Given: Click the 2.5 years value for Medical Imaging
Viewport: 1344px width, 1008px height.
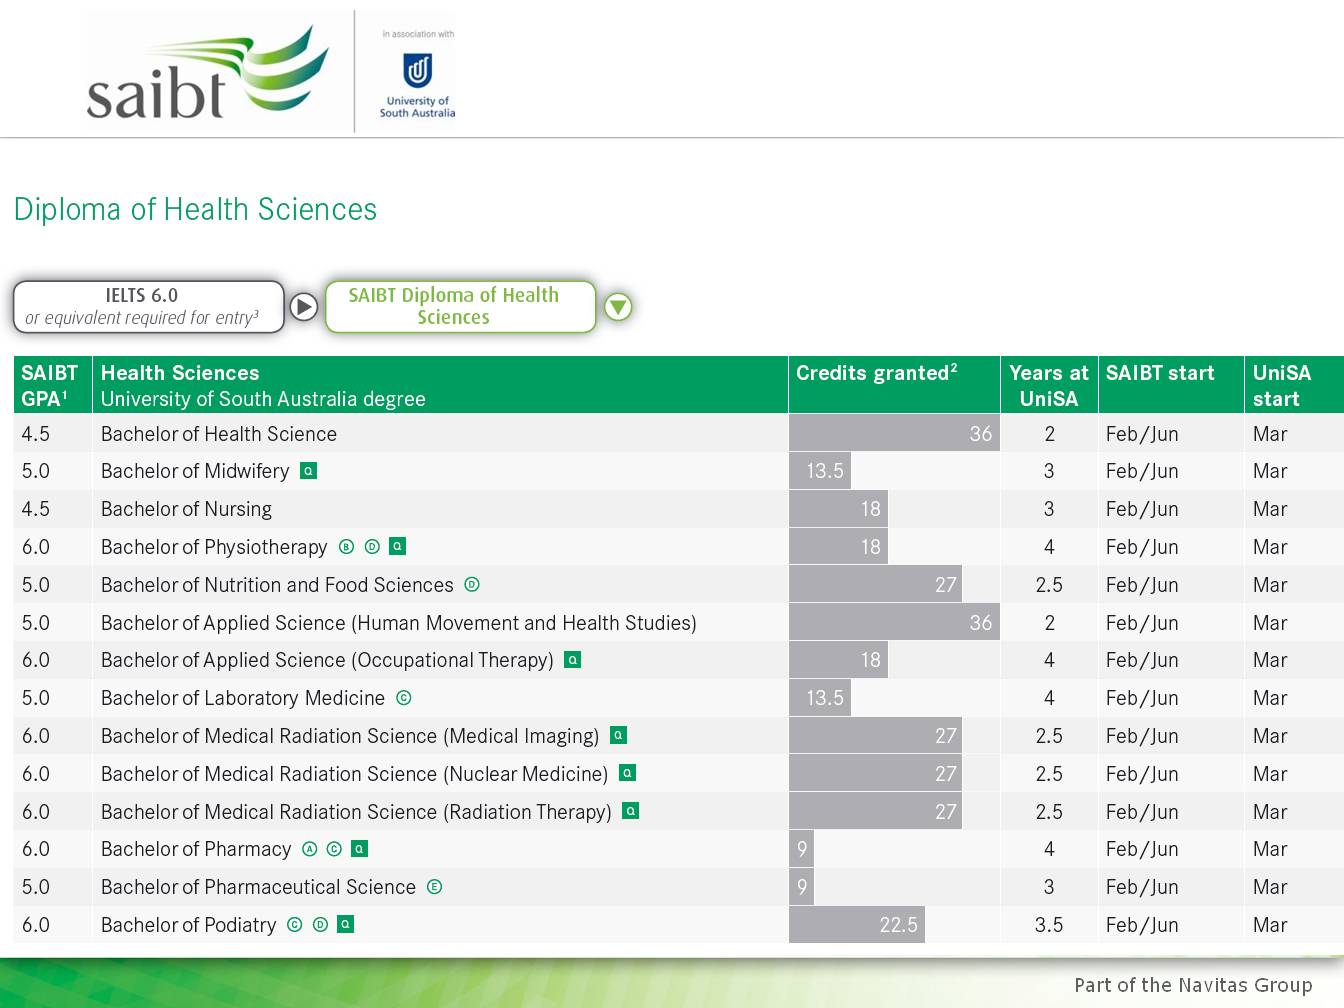Looking at the screenshot, I should [x=1049, y=736].
